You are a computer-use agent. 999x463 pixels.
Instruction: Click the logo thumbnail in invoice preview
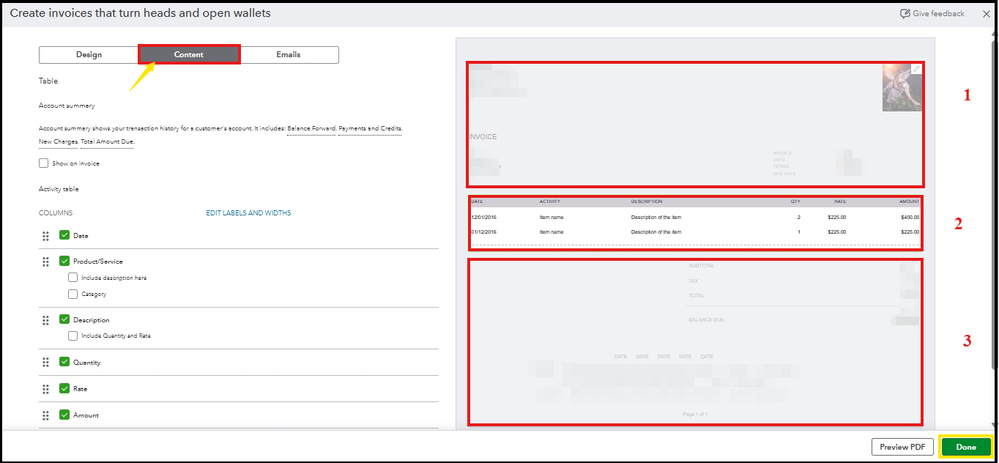pos(902,88)
